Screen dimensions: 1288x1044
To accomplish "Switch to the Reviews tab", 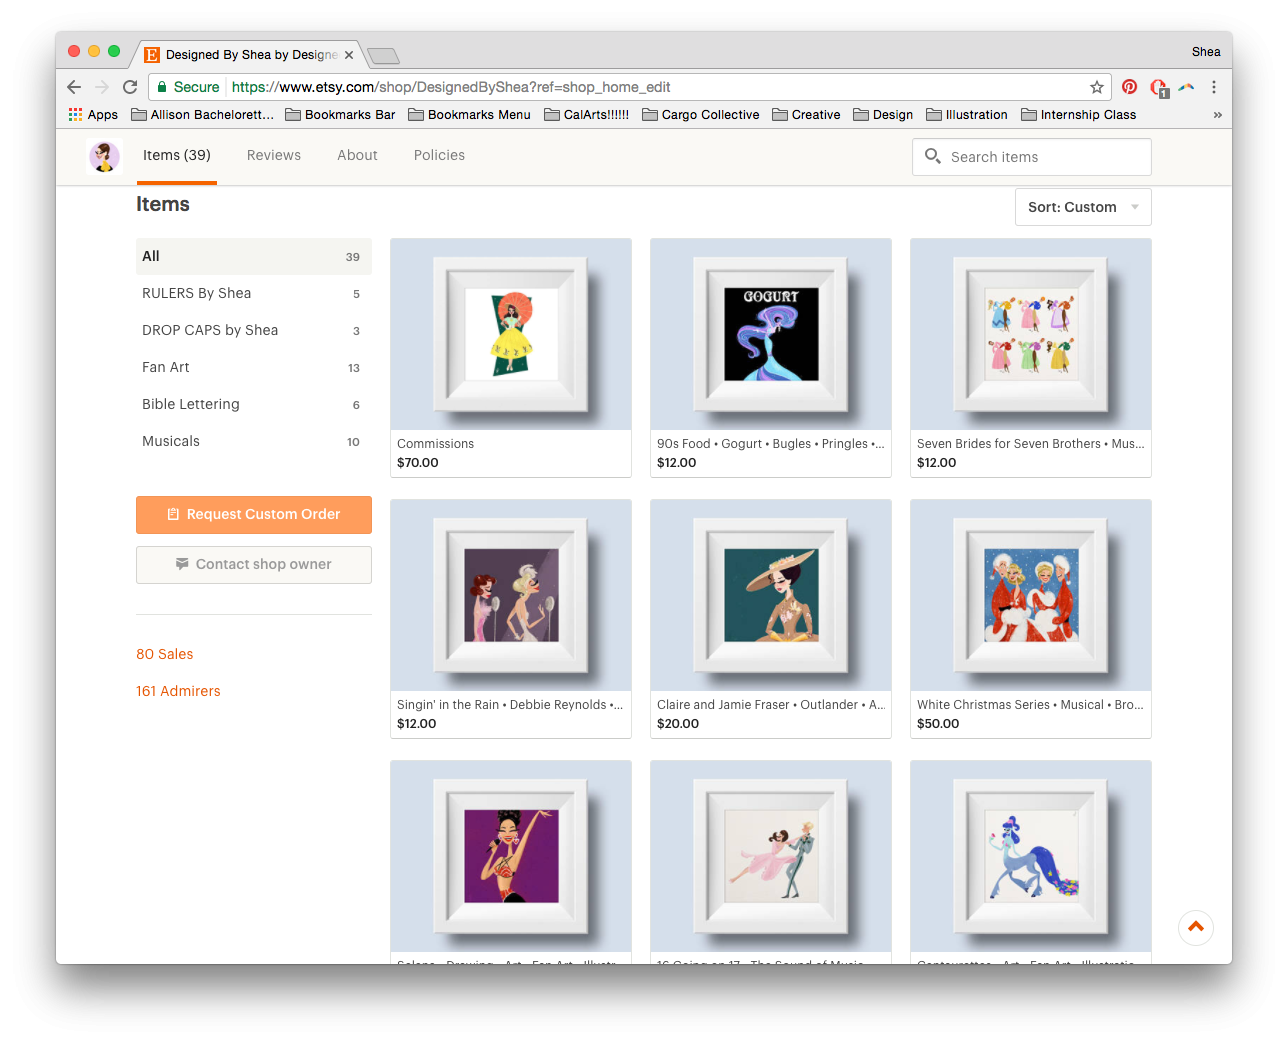I will tap(274, 156).
